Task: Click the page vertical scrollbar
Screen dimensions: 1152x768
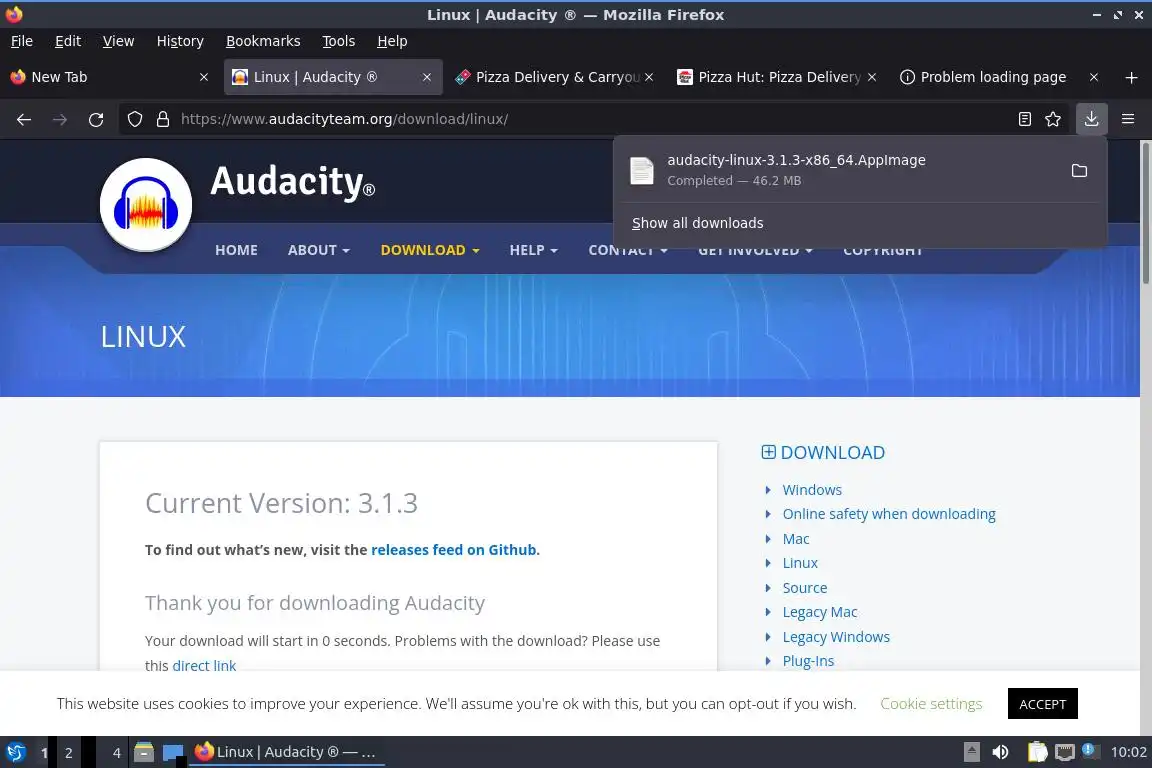Action: tap(1145, 213)
